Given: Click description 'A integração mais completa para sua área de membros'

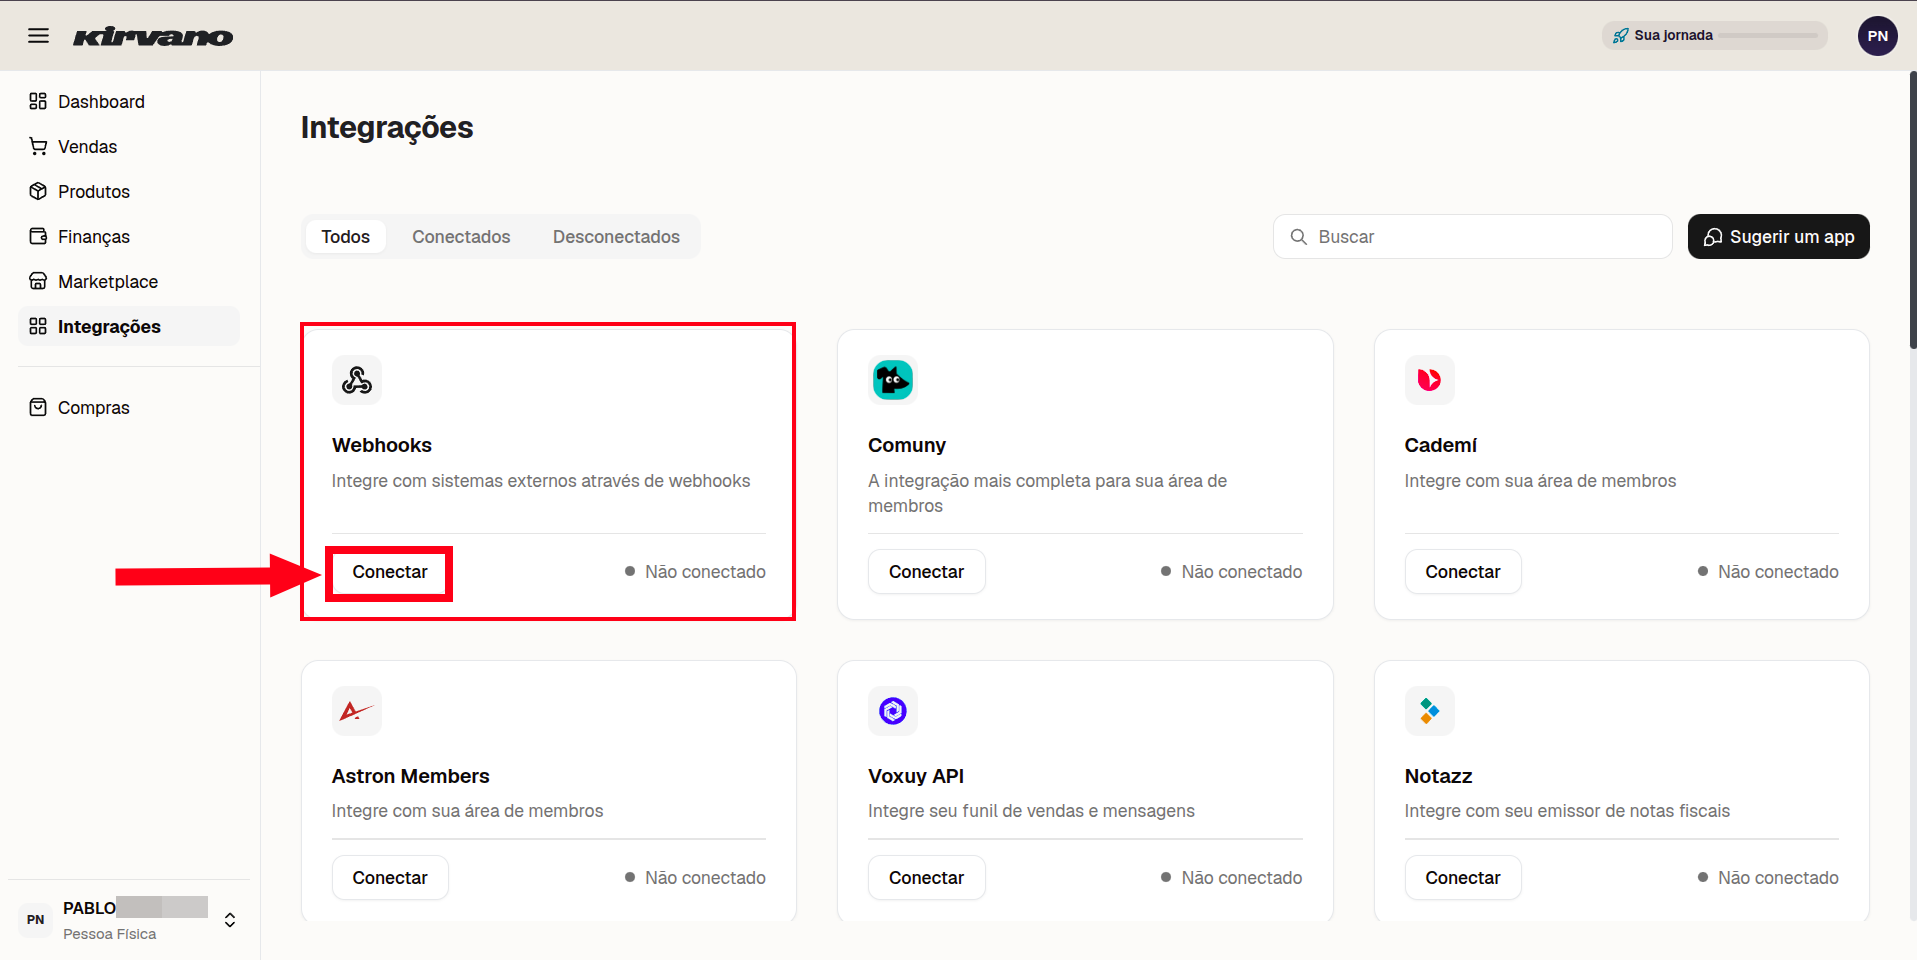Looking at the screenshot, I should pyautogui.click(x=1047, y=493).
